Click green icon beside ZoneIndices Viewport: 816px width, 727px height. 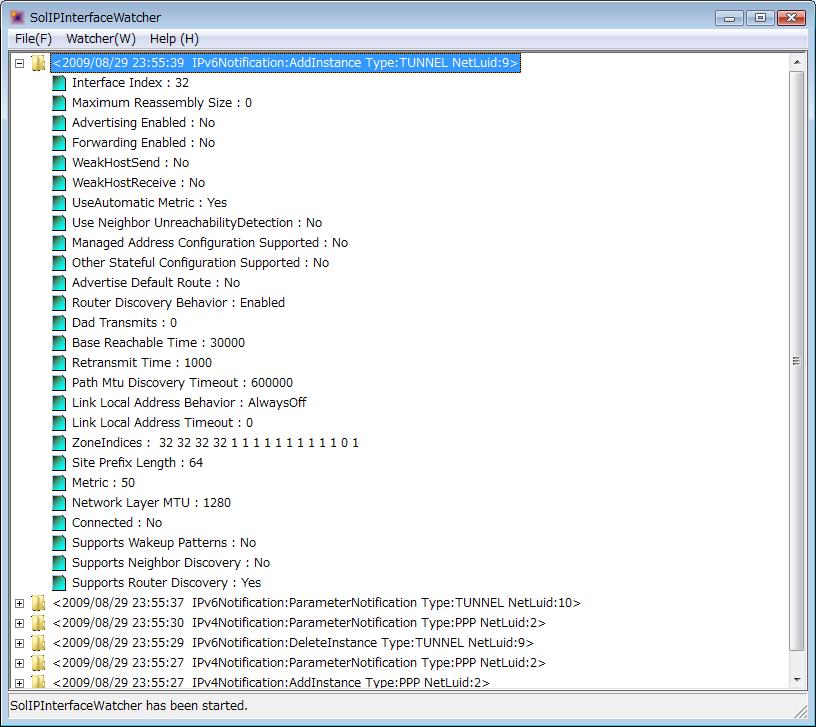59,443
